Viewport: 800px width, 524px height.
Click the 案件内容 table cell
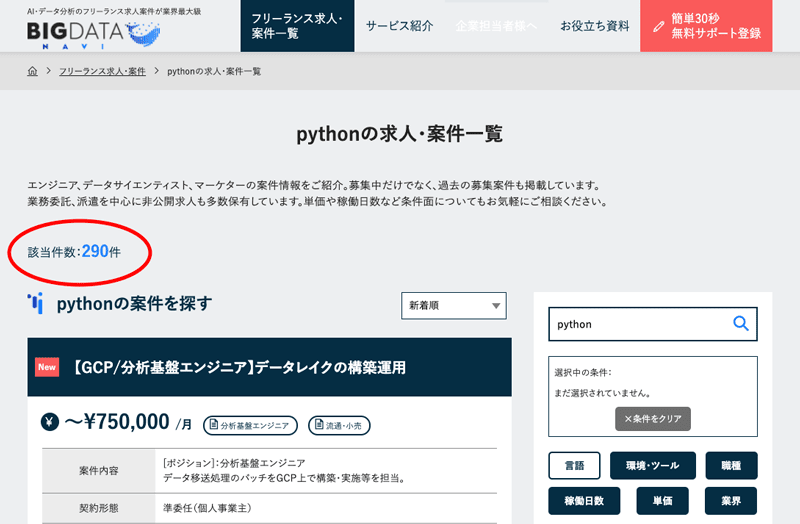(x=98, y=471)
